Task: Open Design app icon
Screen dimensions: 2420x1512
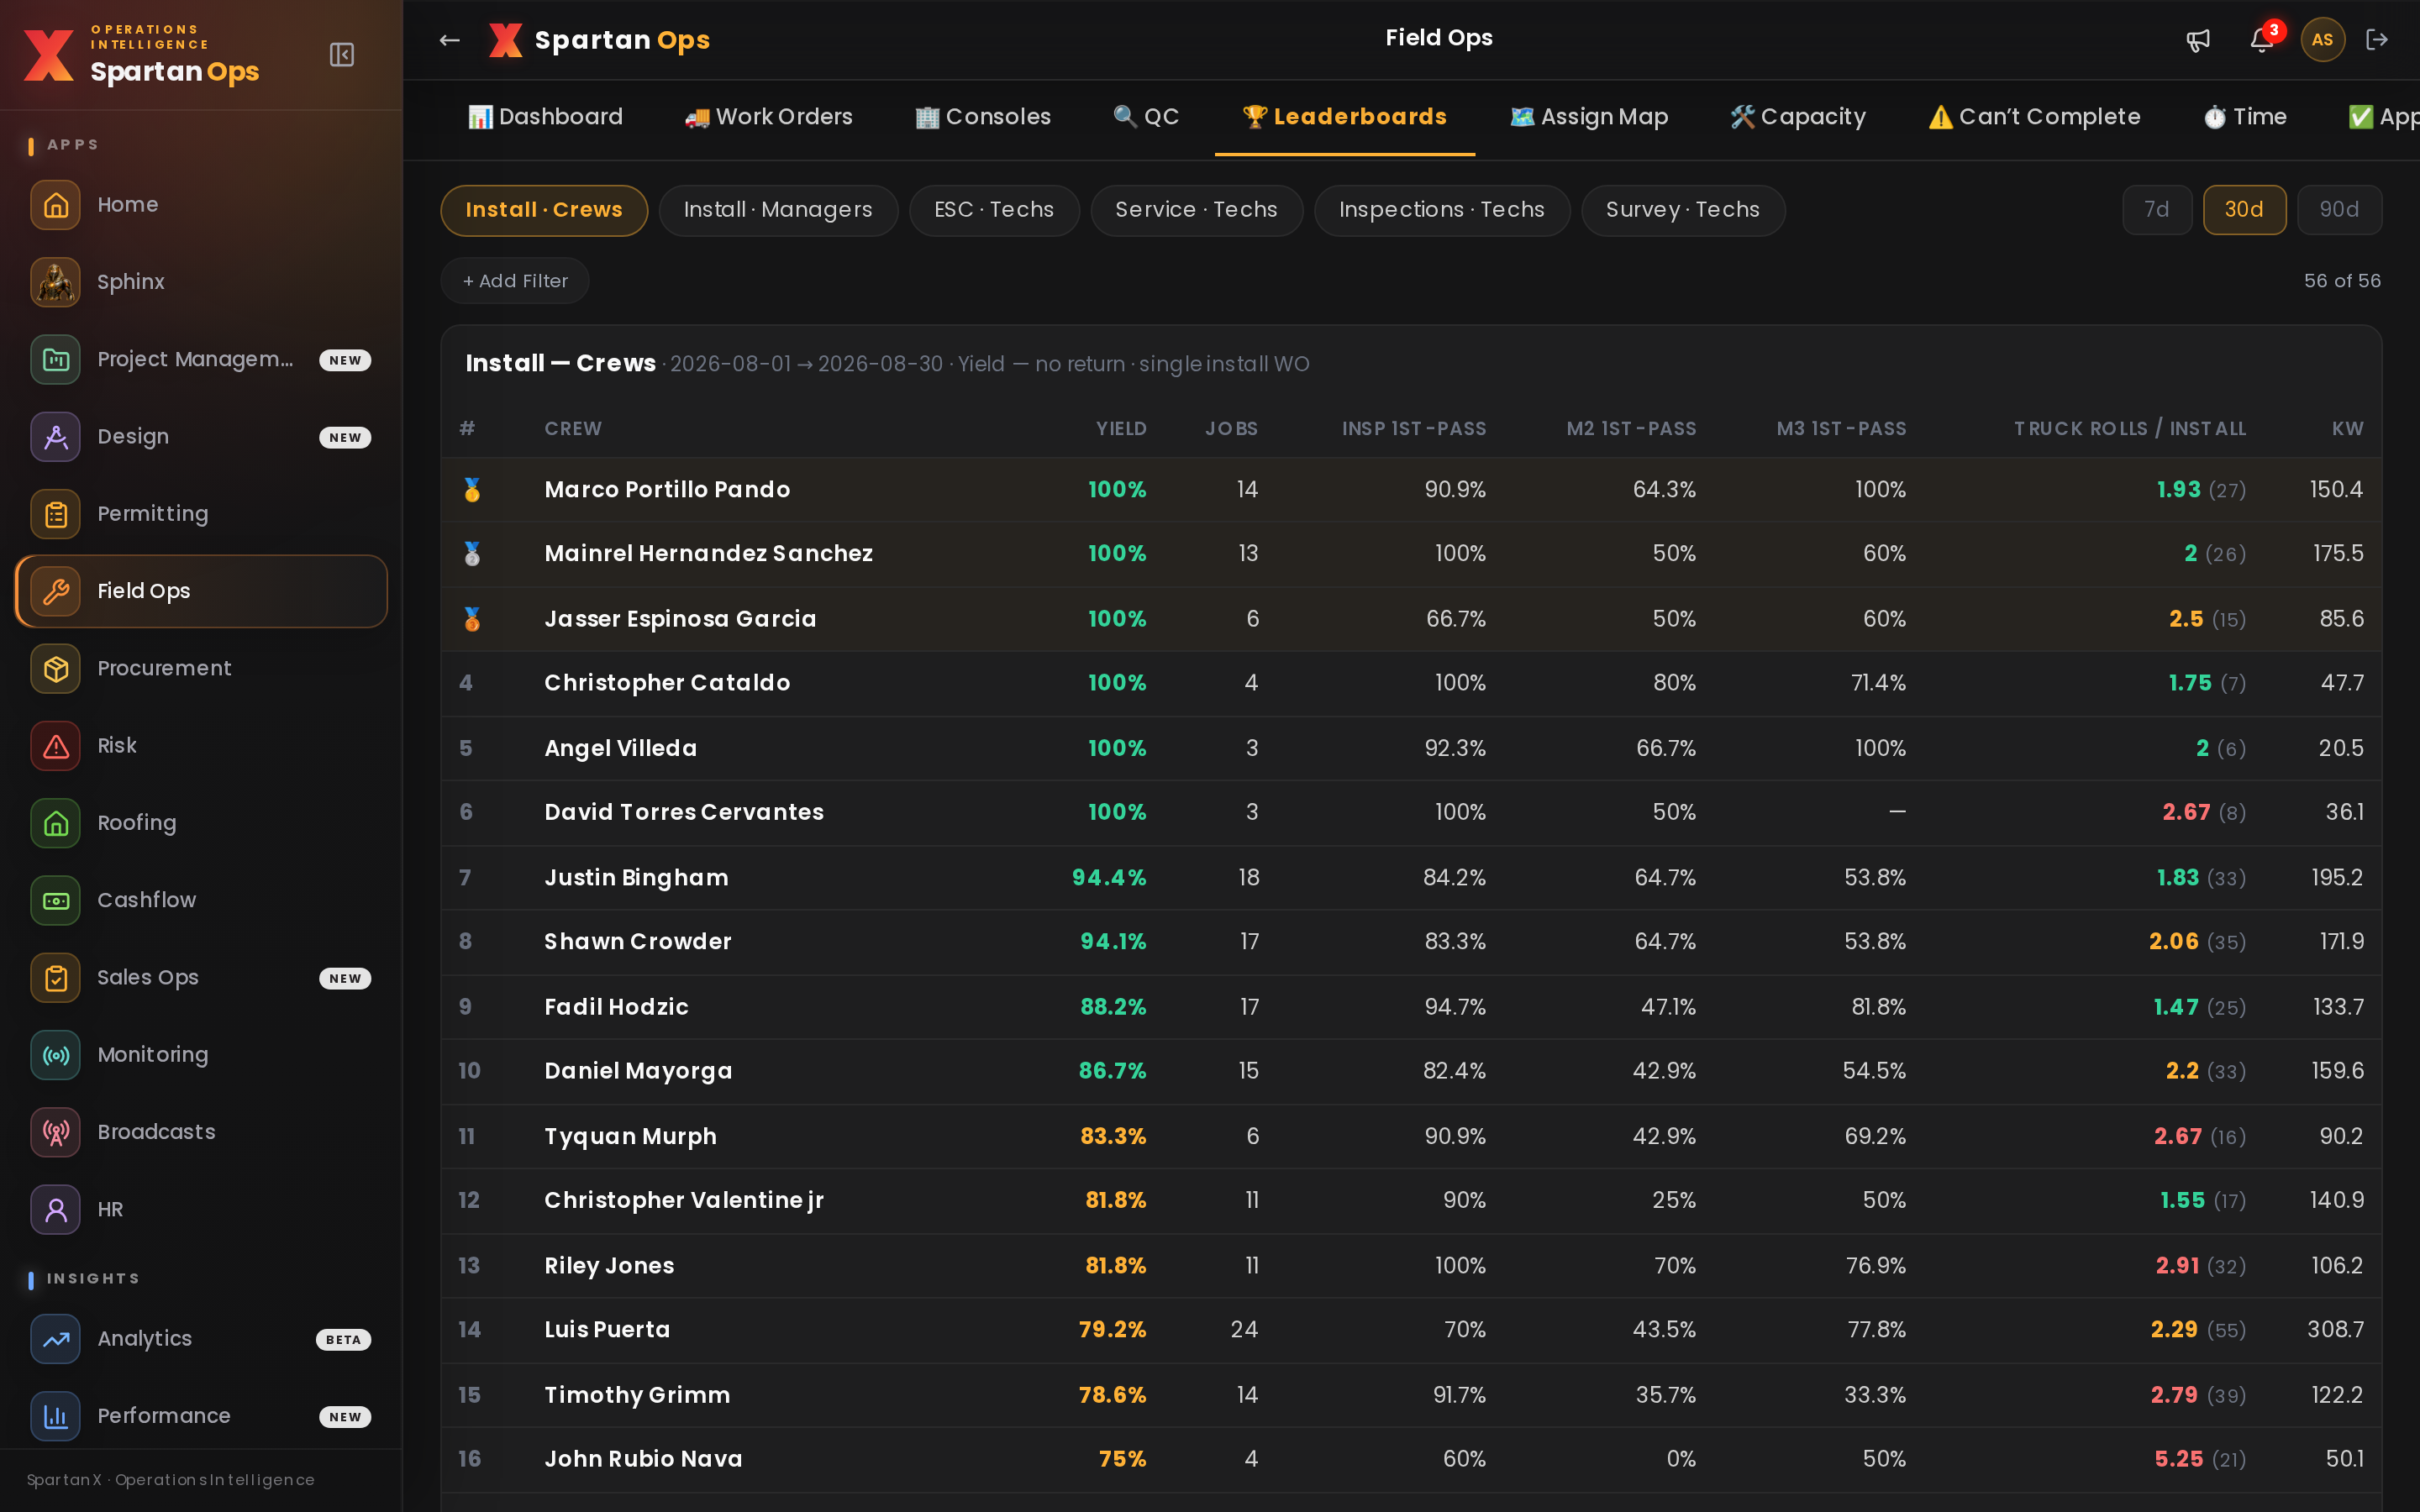Action: pyautogui.click(x=56, y=437)
